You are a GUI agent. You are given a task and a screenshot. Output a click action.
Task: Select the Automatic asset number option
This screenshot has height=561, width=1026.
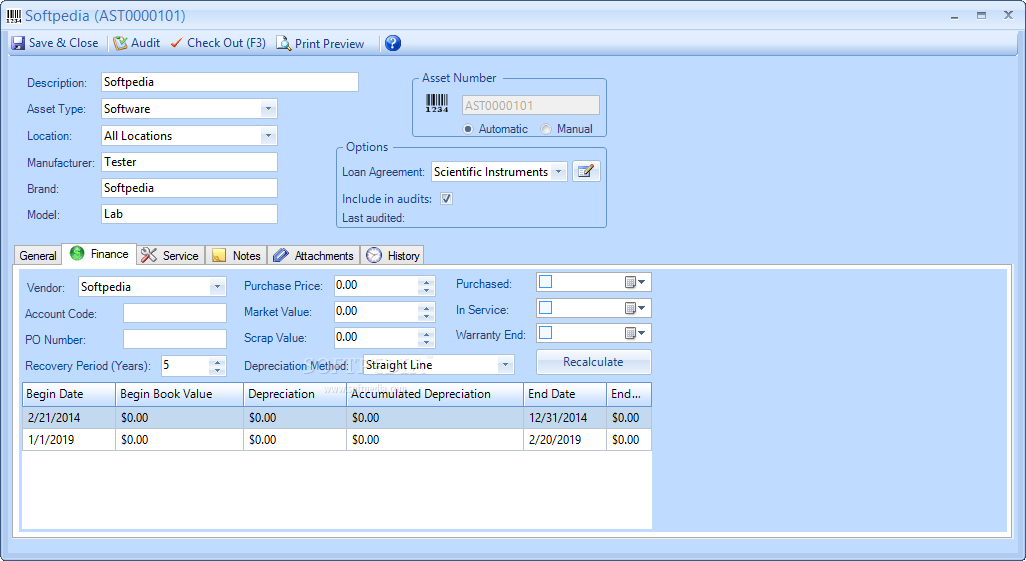468,129
